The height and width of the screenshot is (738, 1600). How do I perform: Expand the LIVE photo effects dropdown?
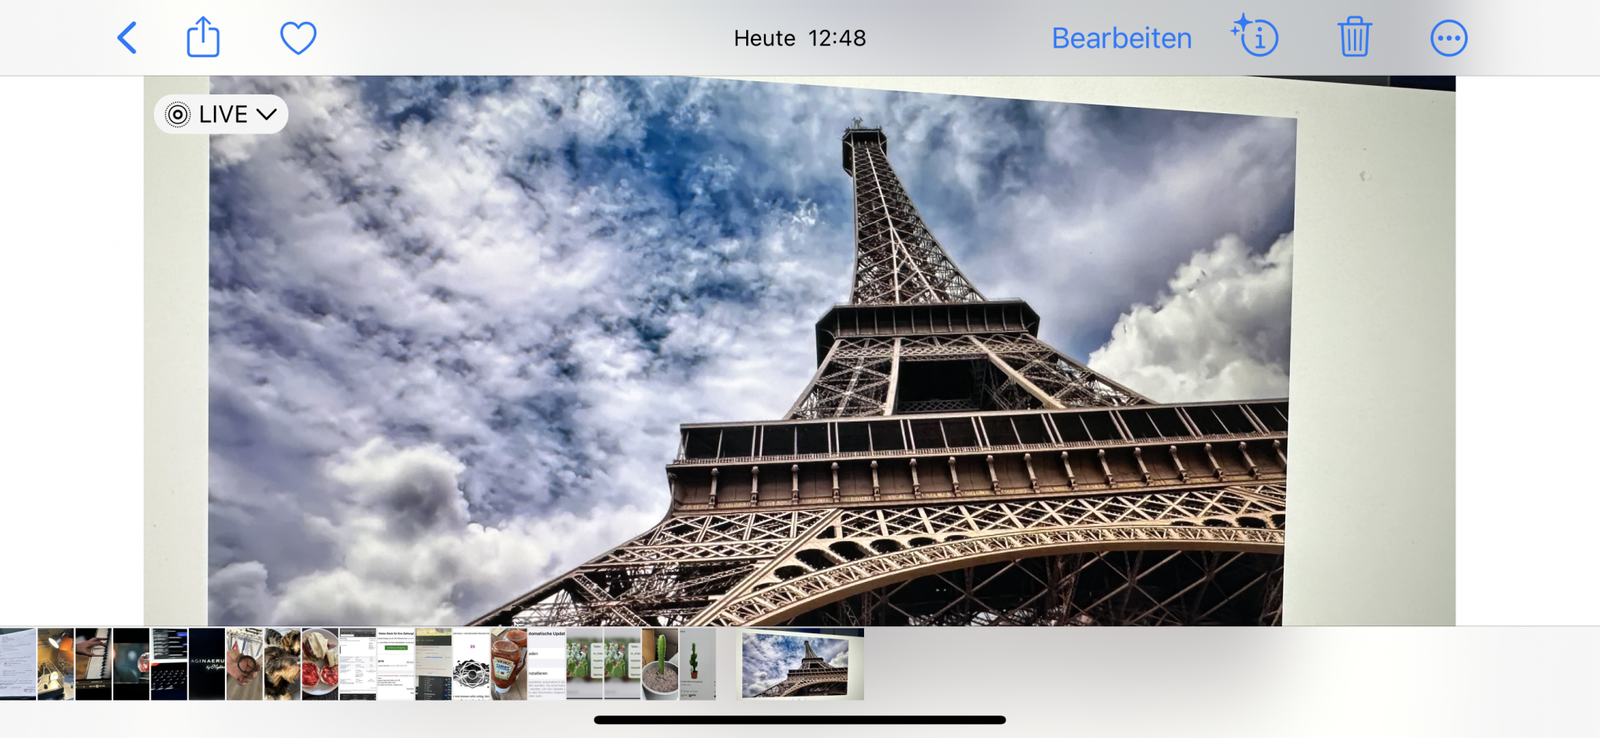coord(221,114)
